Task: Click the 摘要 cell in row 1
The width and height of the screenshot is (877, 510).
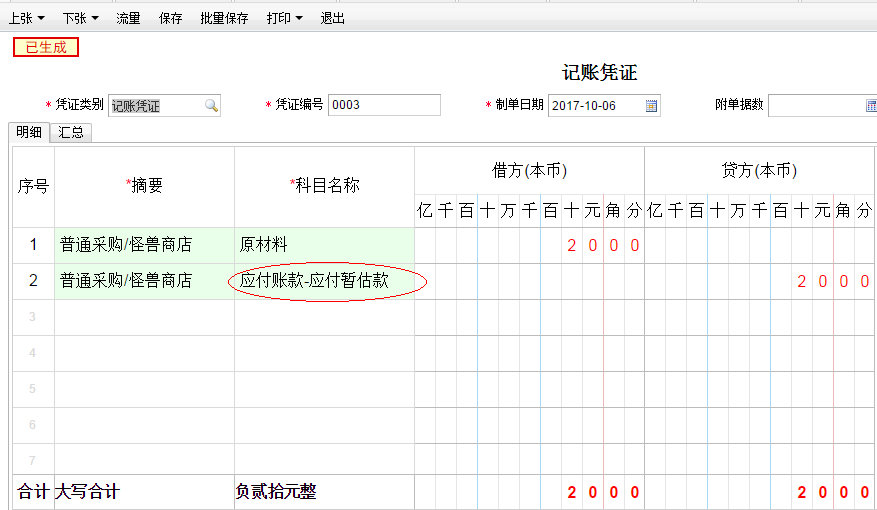Action: pos(144,245)
